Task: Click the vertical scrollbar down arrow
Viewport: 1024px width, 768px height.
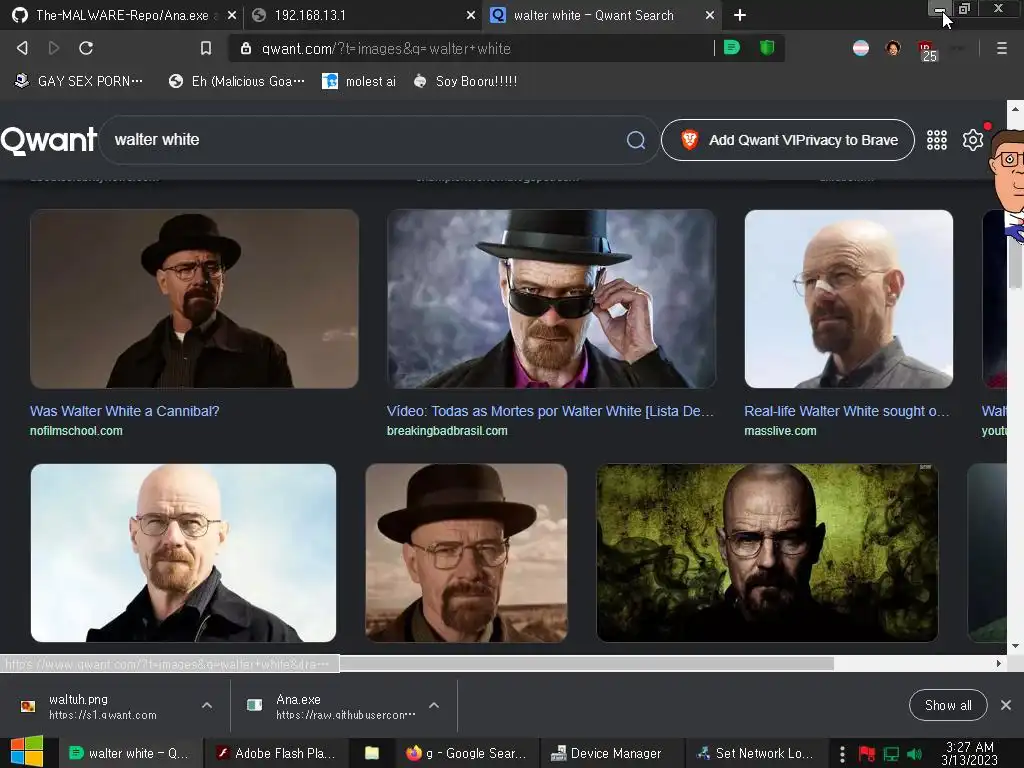Action: pyautogui.click(x=1015, y=647)
